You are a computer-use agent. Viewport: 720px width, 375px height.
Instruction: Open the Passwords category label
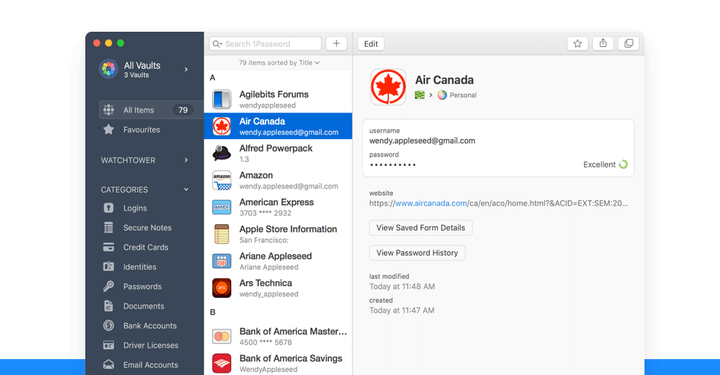(x=142, y=286)
